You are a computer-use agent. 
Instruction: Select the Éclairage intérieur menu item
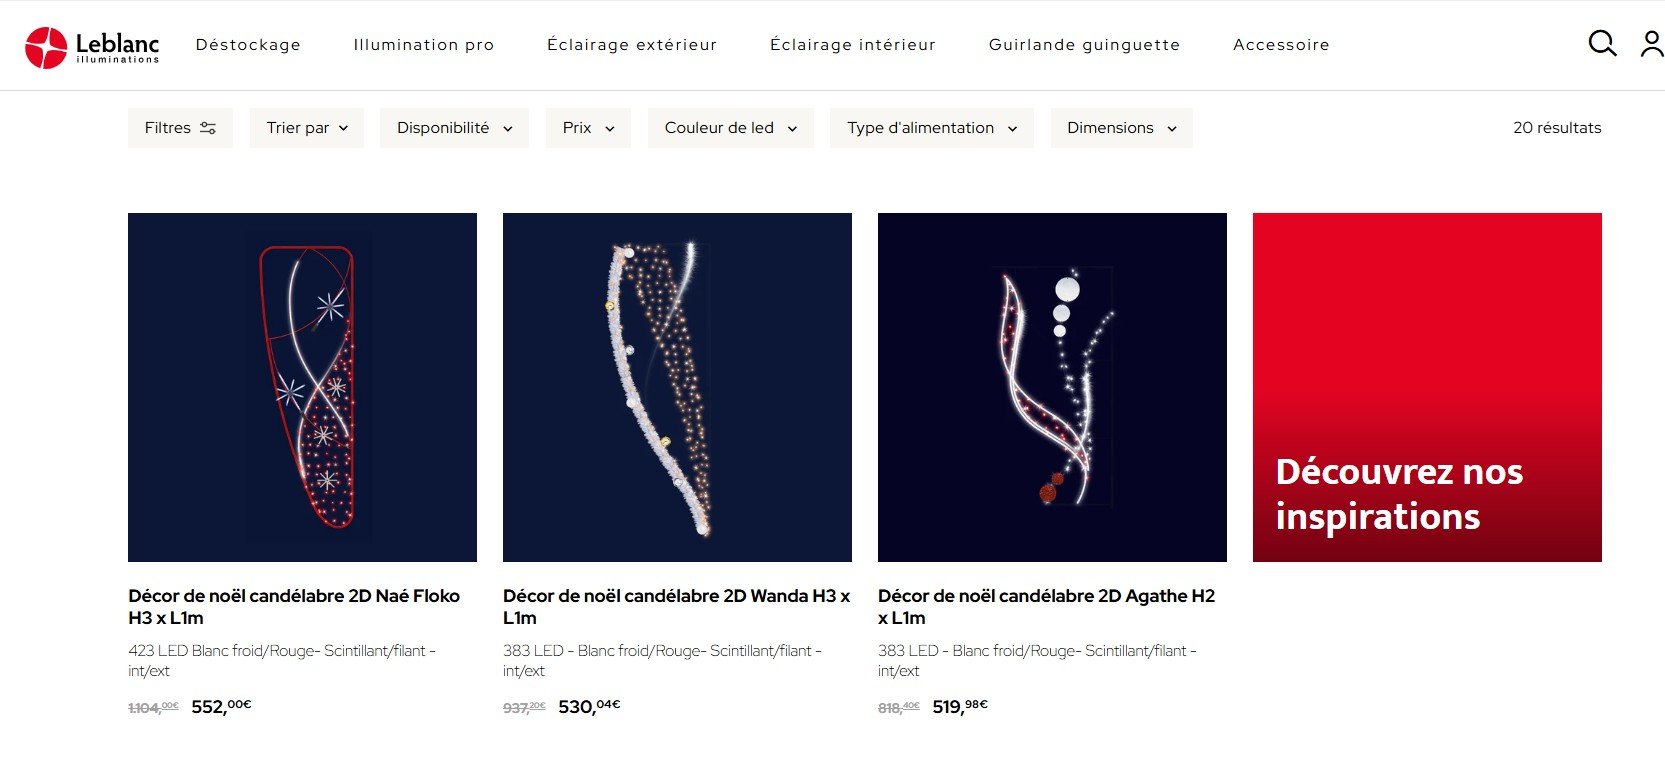tap(853, 45)
